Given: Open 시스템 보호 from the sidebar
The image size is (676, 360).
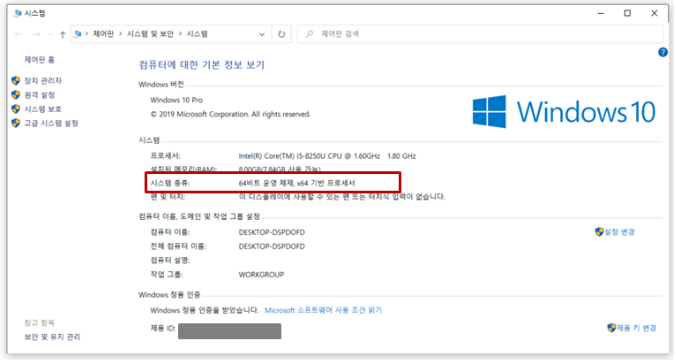Looking at the screenshot, I should click(x=43, y=109).
